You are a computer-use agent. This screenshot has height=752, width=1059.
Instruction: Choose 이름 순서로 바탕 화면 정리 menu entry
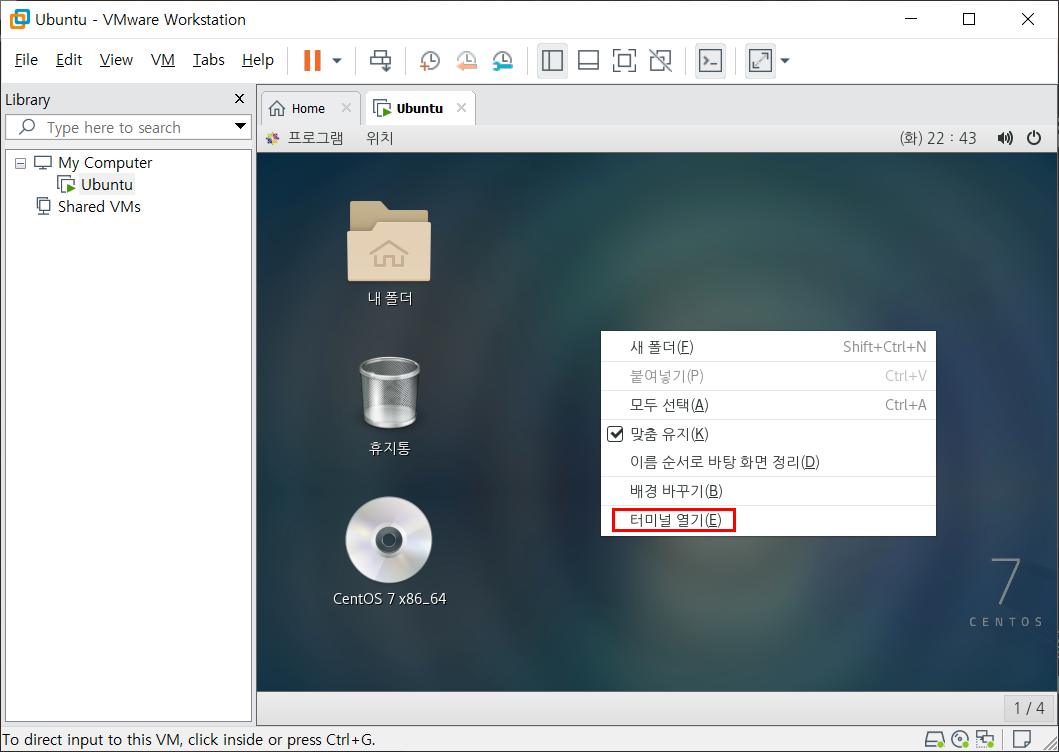(x=769, y=462)
